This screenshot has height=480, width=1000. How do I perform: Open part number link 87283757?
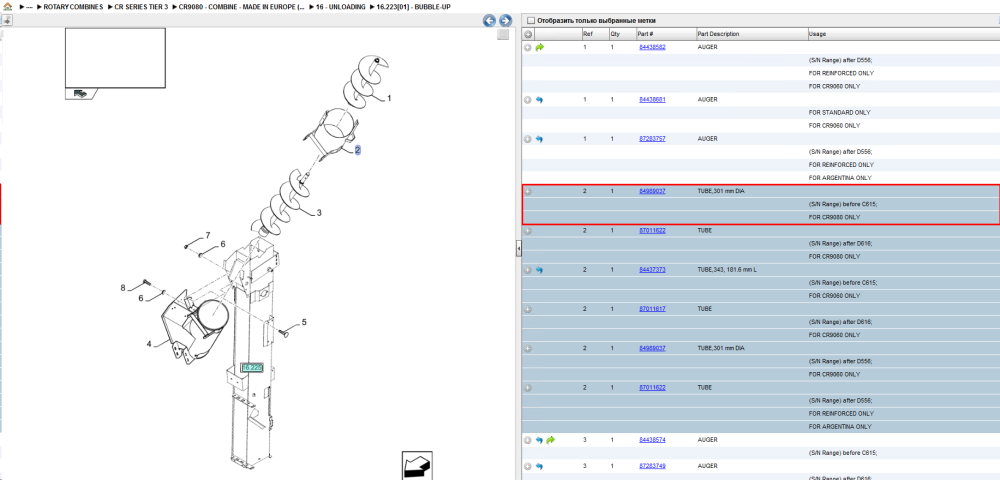[652, 138]
